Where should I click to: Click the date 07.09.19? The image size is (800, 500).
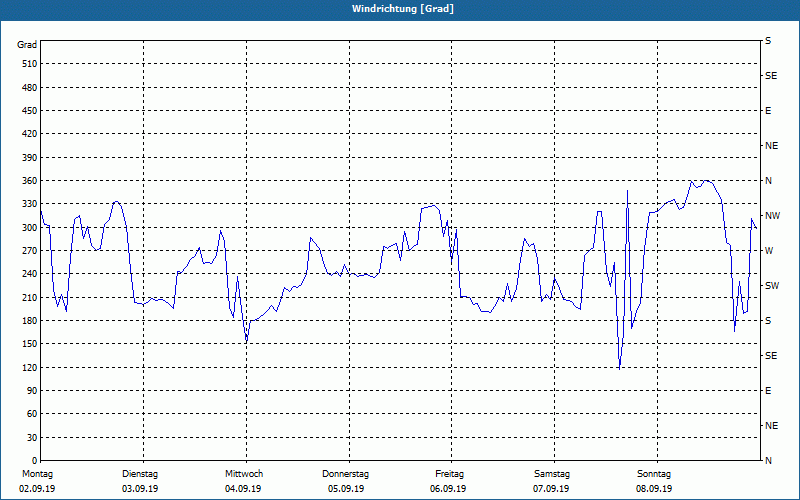point(551,489)
